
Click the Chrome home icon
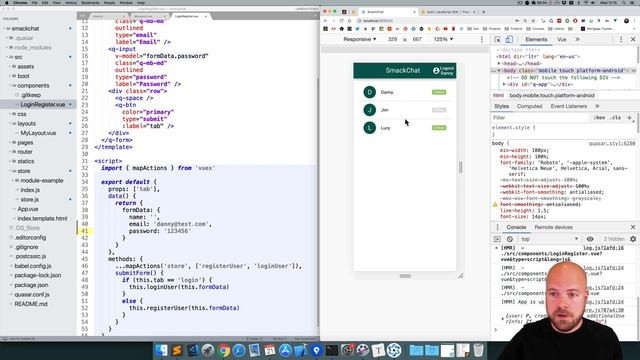pyautogui.click(x=349, y=20)
